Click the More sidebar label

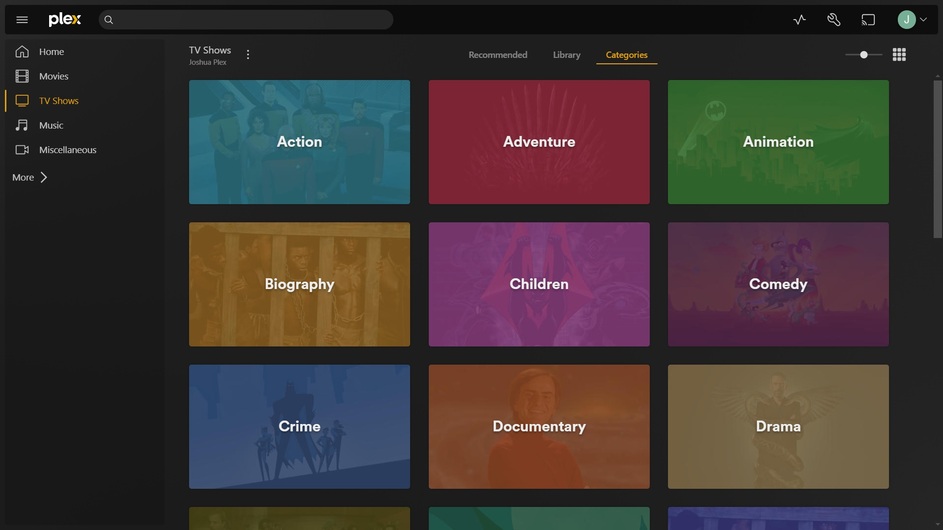click(x=23, y=177)
